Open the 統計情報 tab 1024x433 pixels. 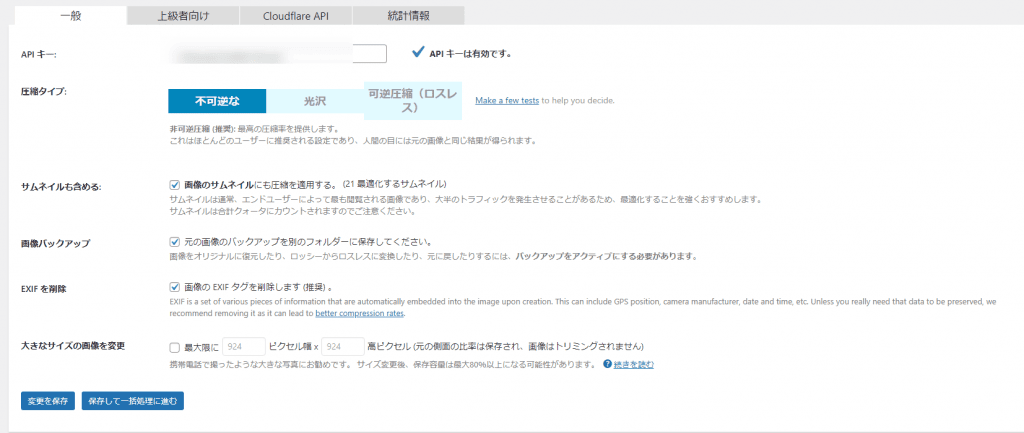coord(409,16)
